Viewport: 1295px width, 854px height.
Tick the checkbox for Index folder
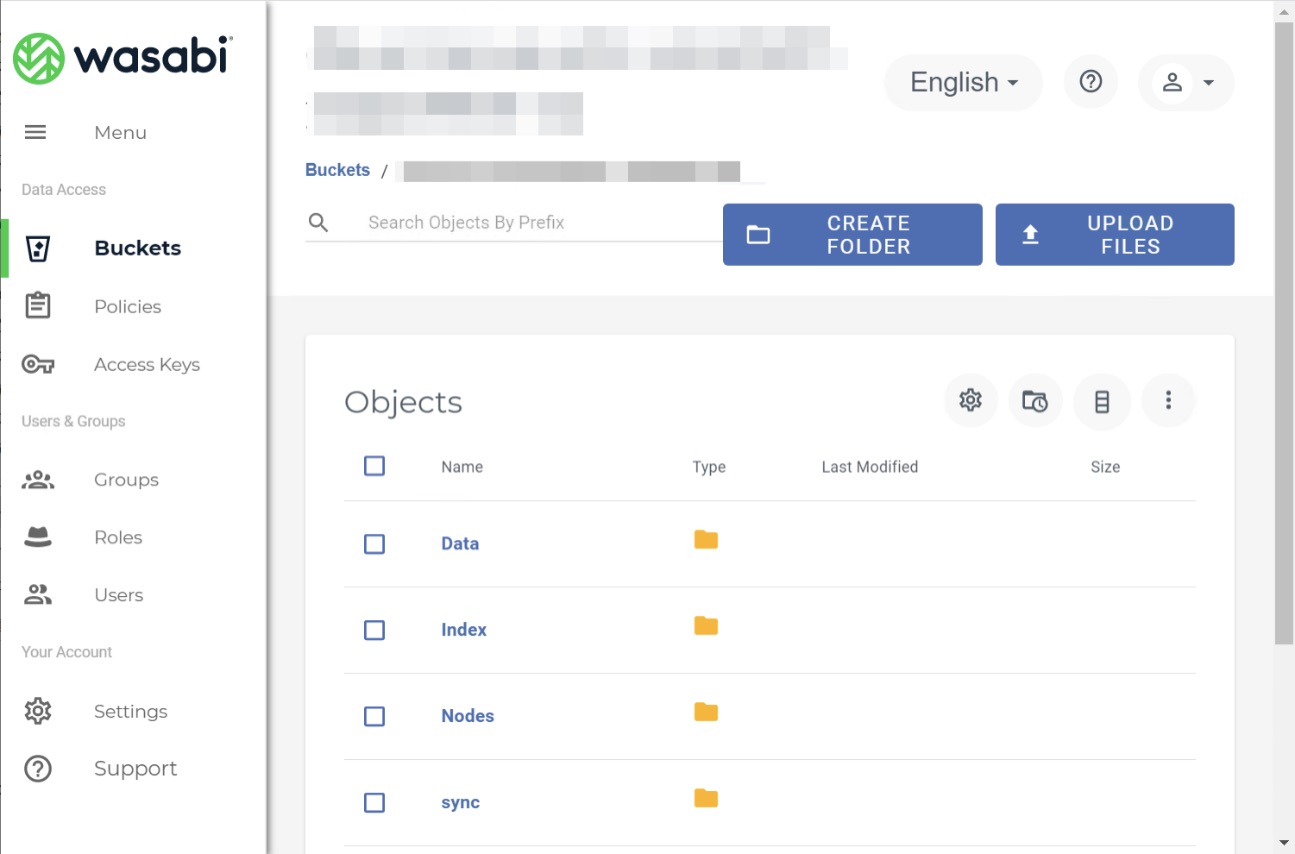(374, 630)
